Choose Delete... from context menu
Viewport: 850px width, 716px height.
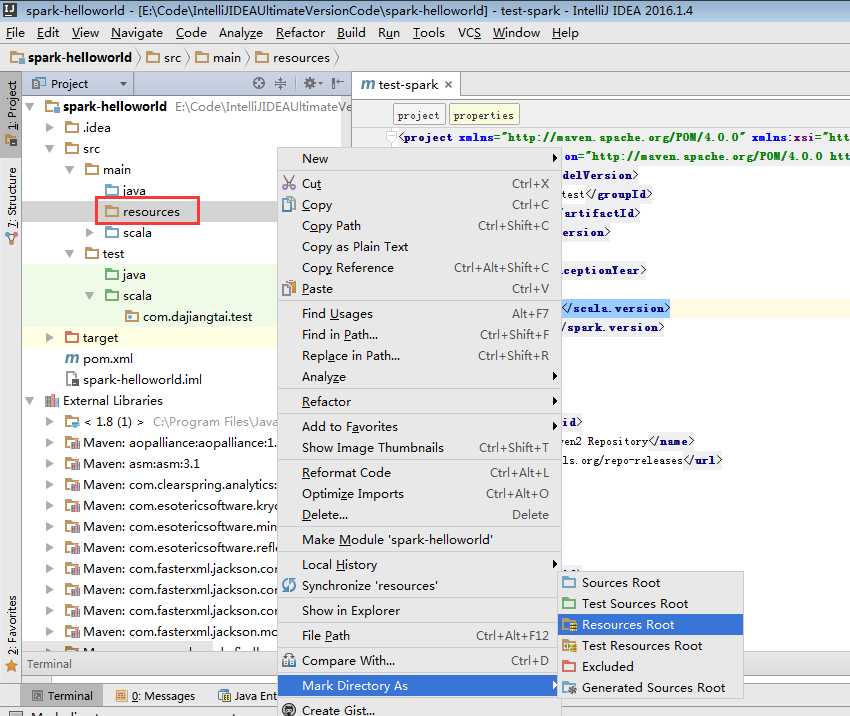click(418, 514)
